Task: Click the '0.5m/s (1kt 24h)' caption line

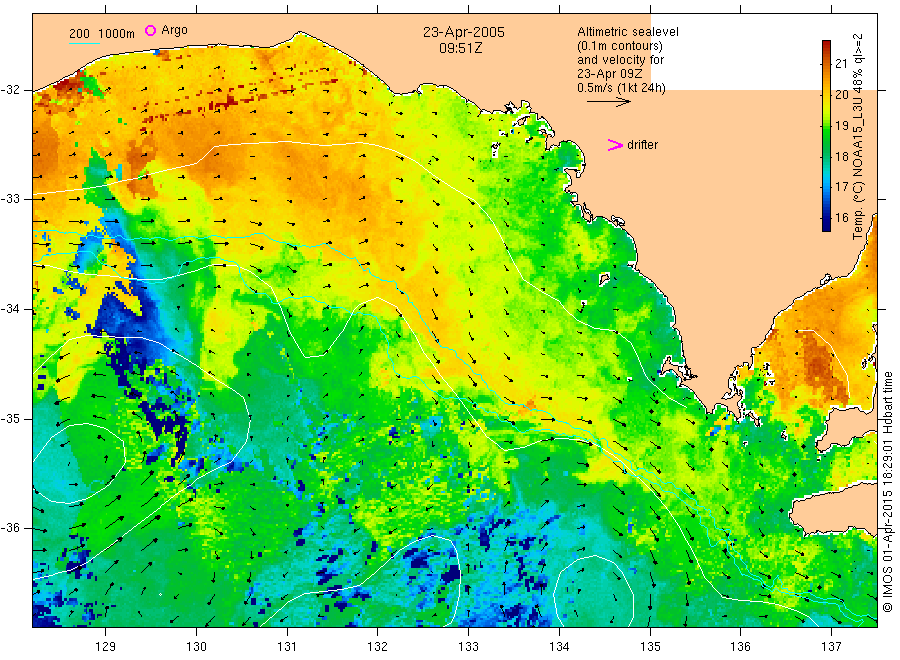Action: pos(621,88)
